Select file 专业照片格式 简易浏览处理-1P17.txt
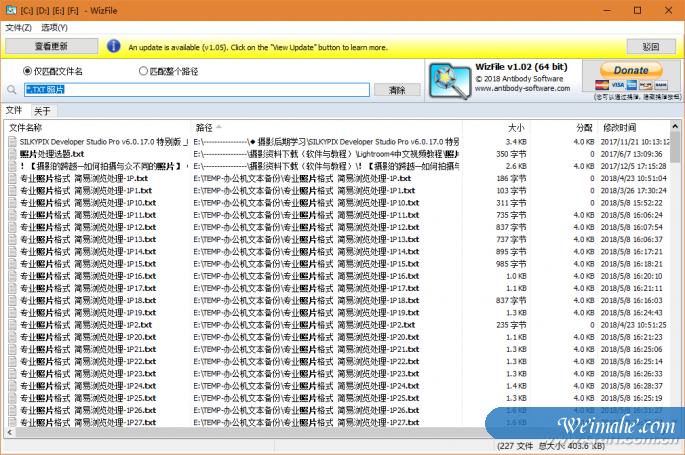This screenshot has width=685, height=455. [x=88, y=288]
